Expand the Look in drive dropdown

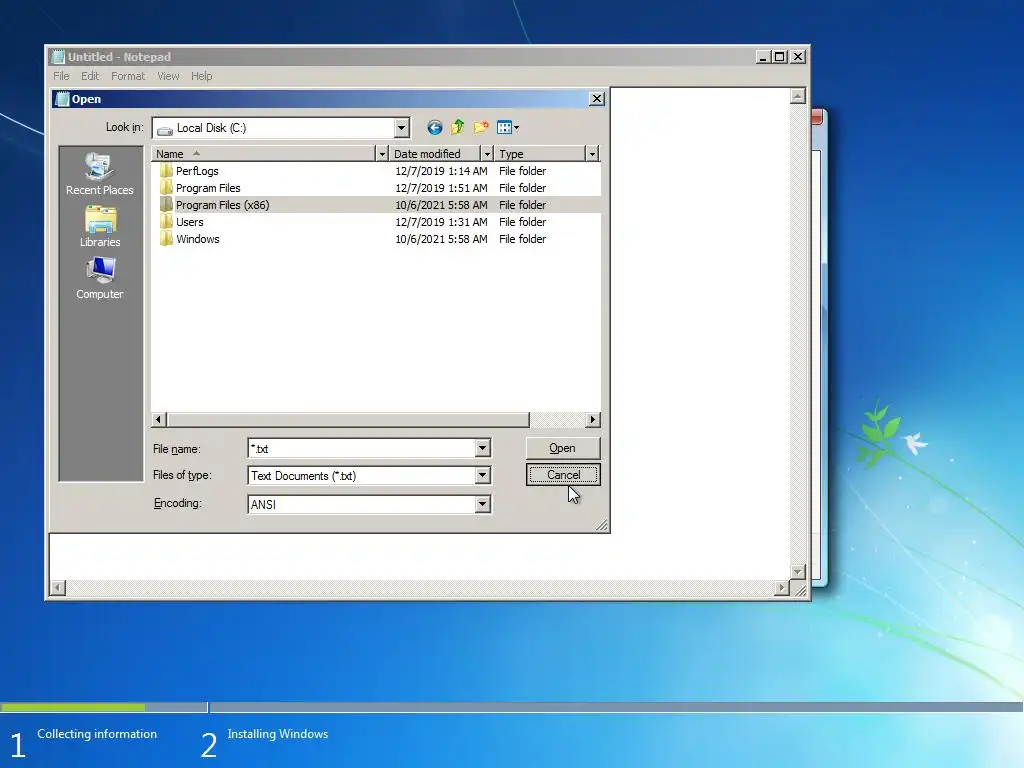[x=402, y=128]
